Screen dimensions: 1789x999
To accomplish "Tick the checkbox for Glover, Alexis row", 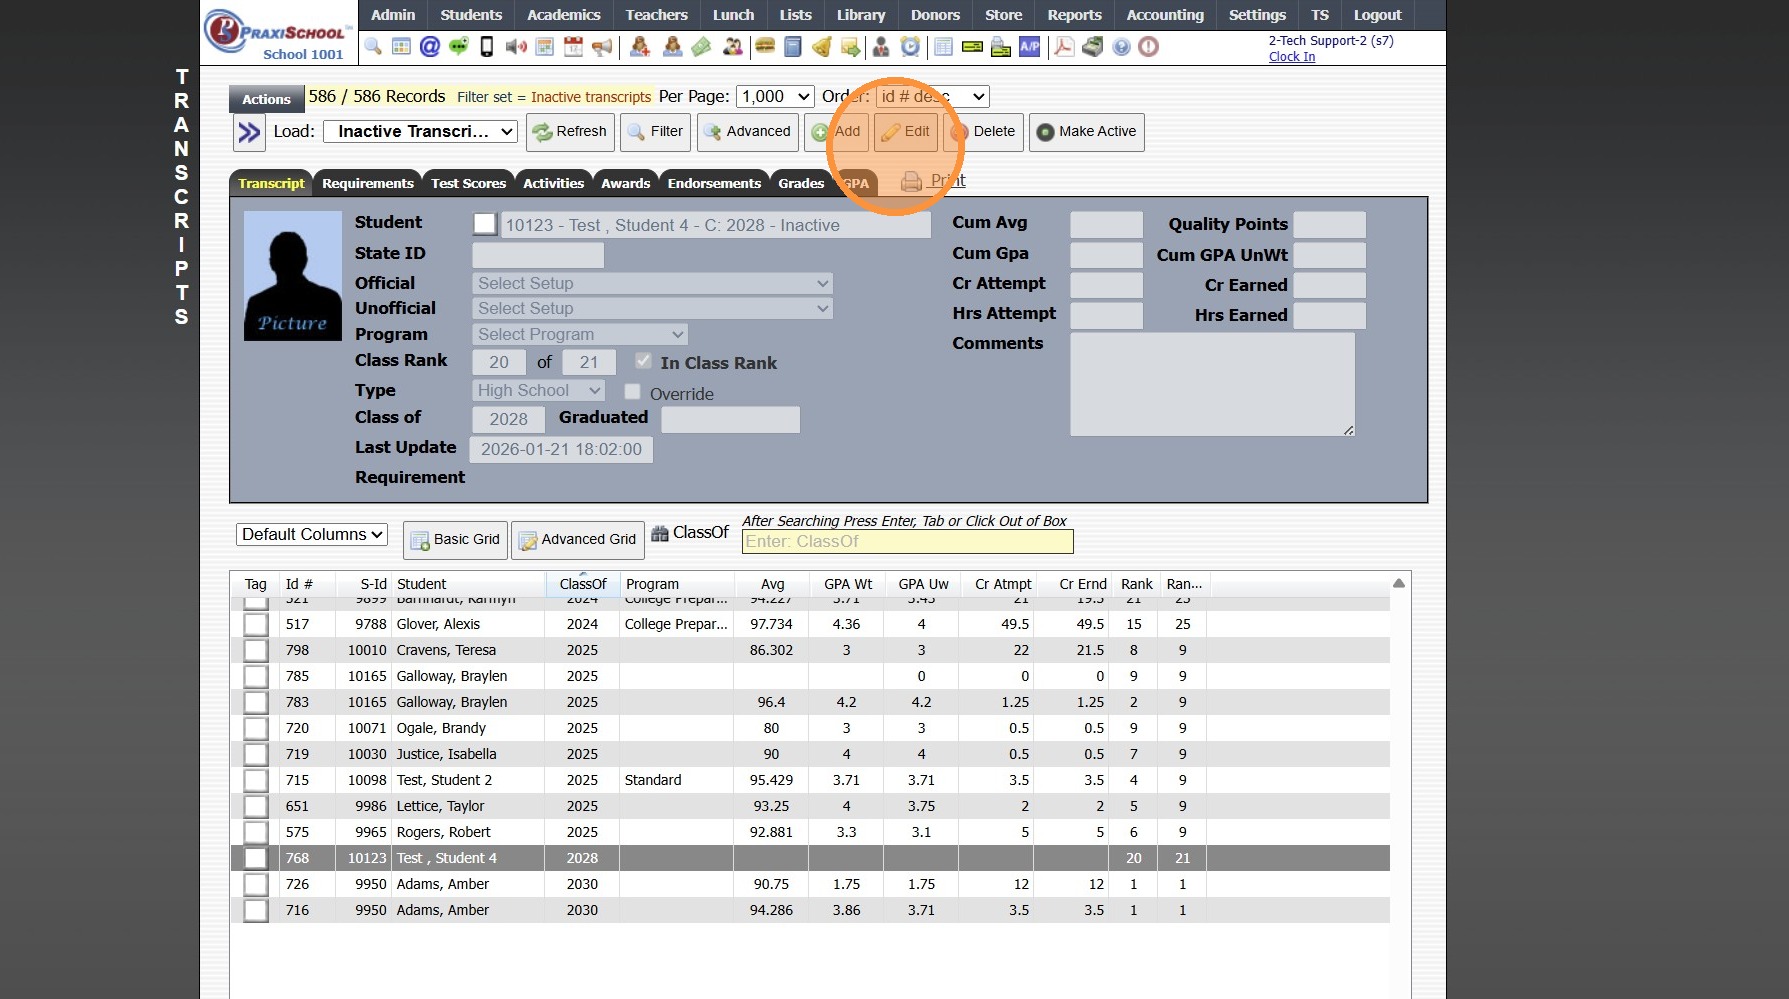I will pyautogui.click(x=256, y=624).
